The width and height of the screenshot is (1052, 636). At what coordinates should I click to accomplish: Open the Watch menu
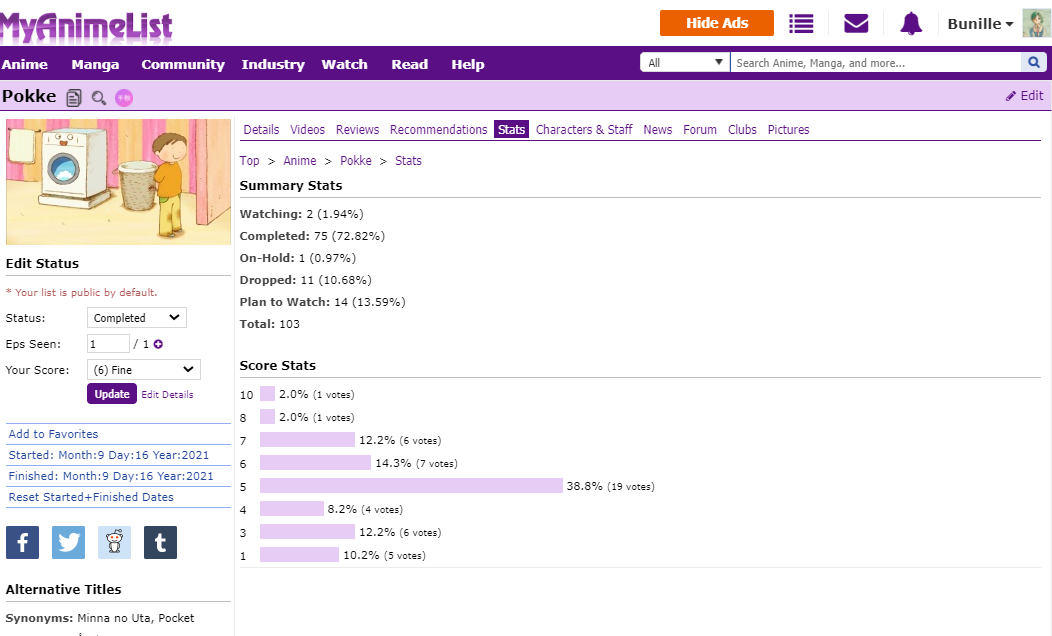pos(344,64)
